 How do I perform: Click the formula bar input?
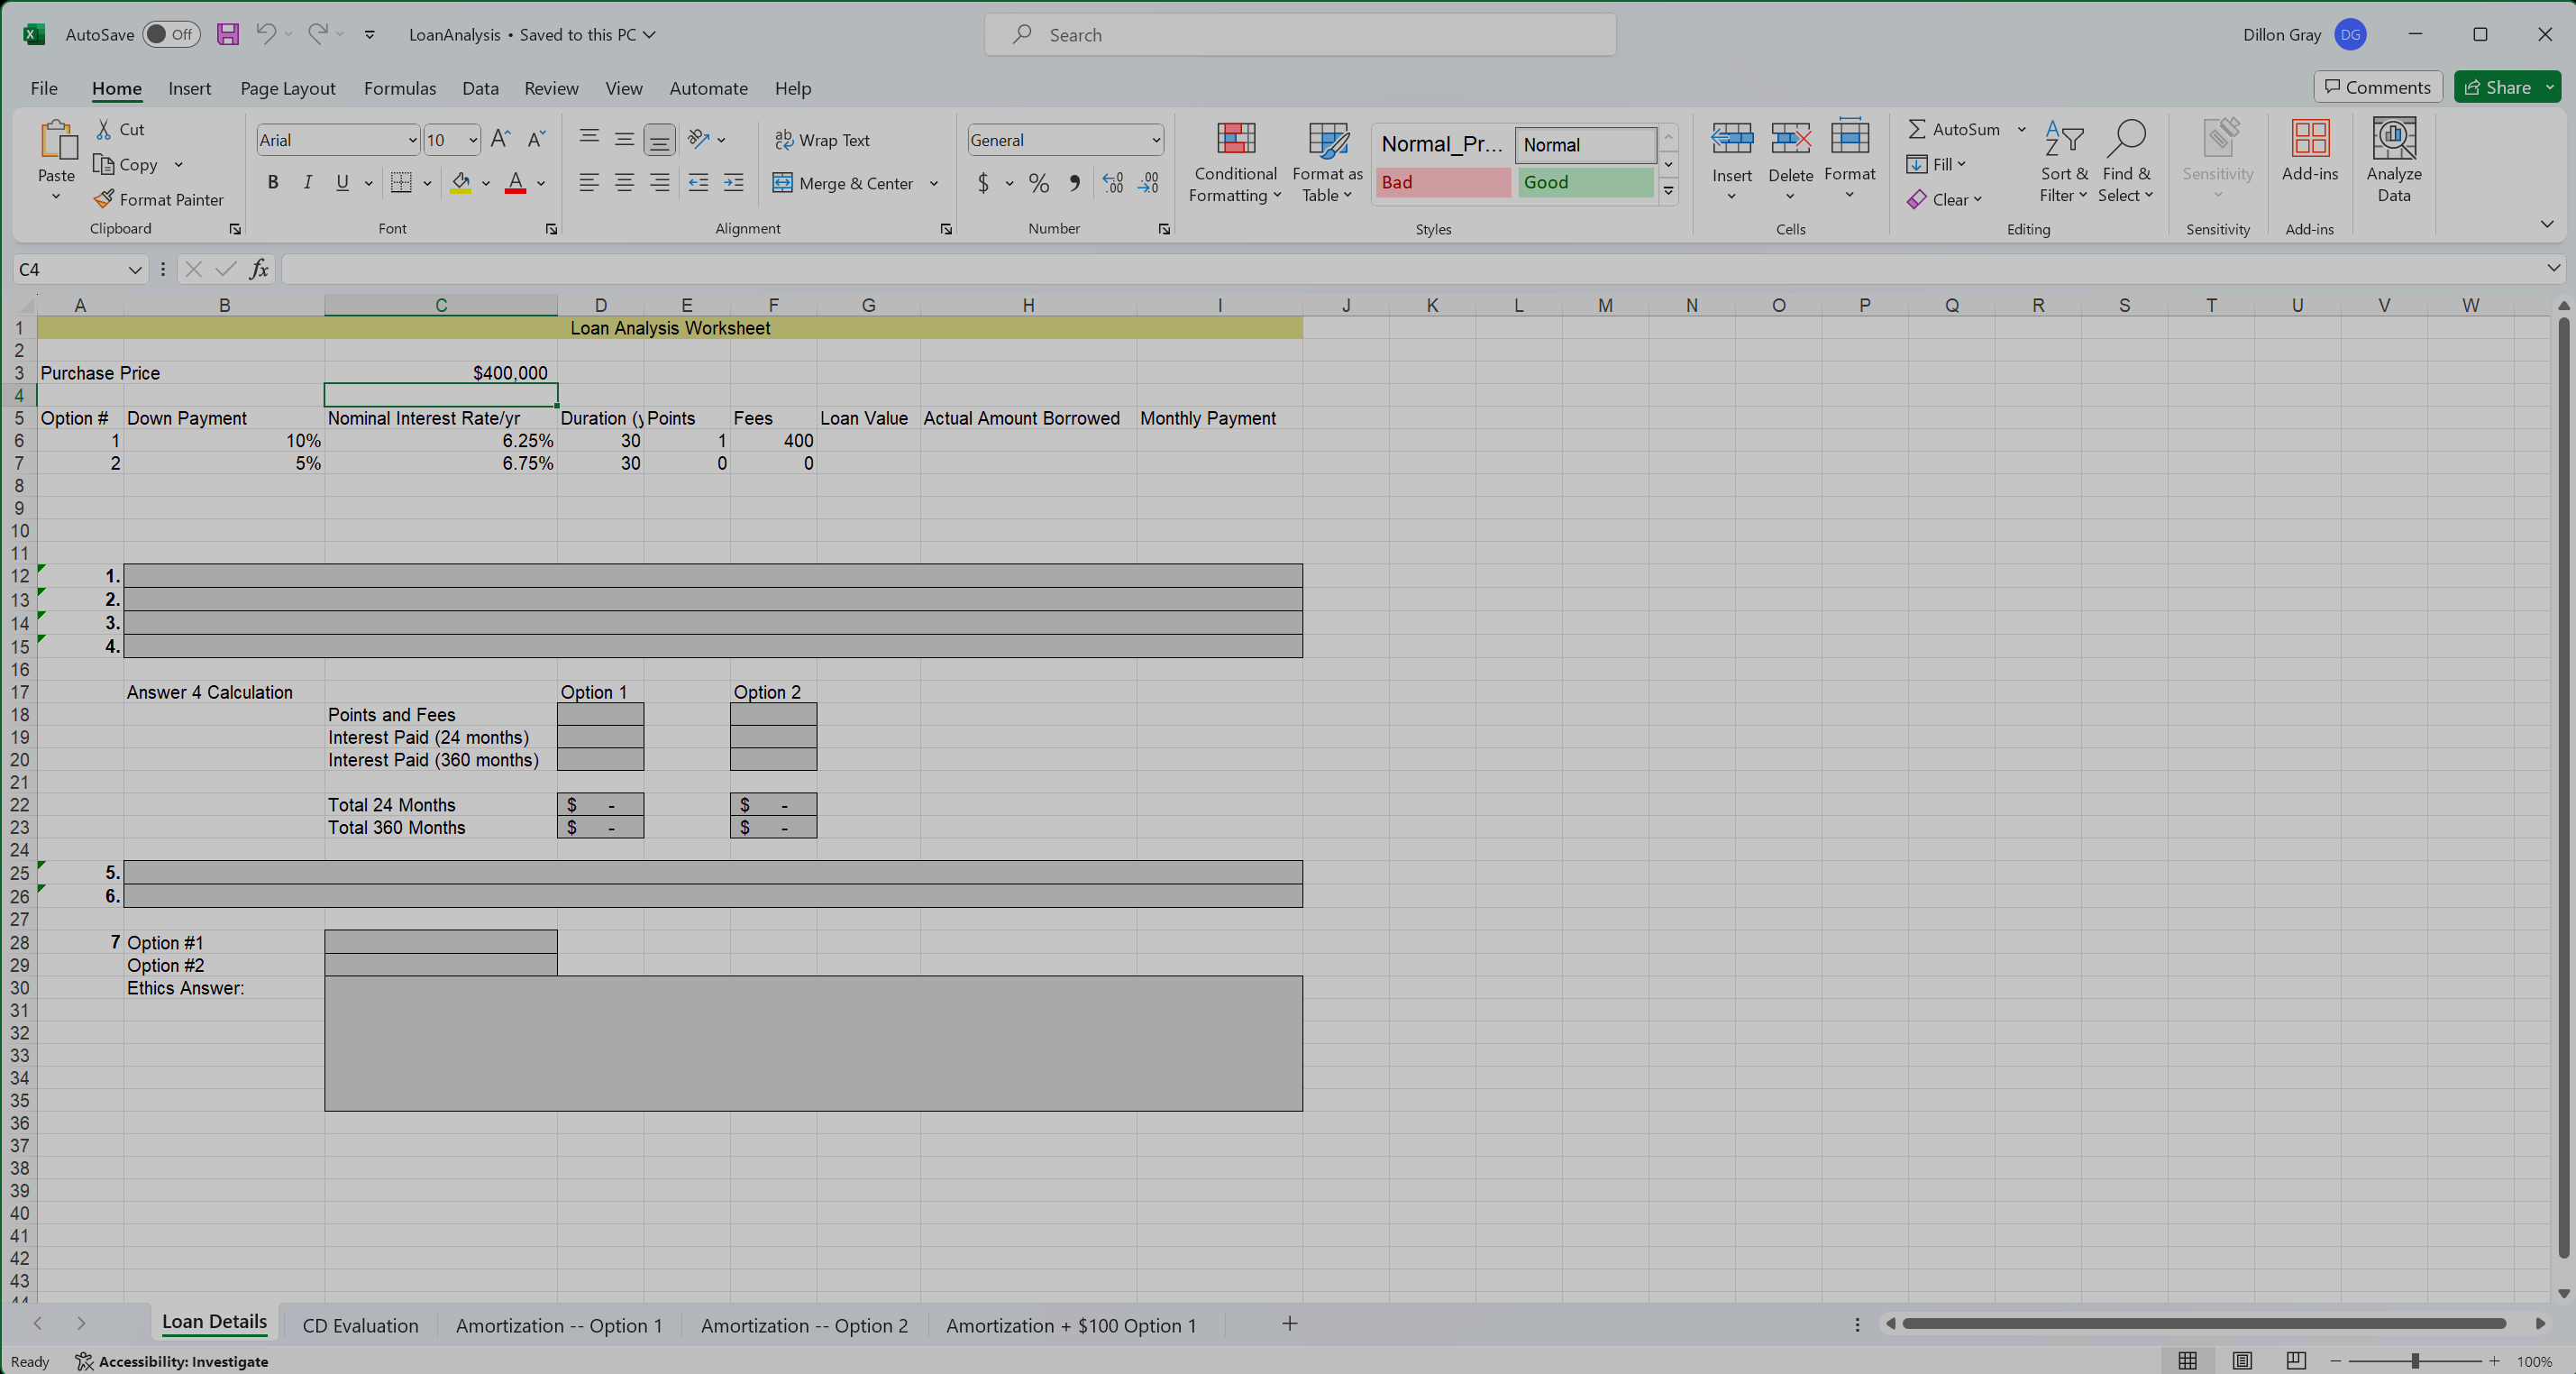point(1410,269)
